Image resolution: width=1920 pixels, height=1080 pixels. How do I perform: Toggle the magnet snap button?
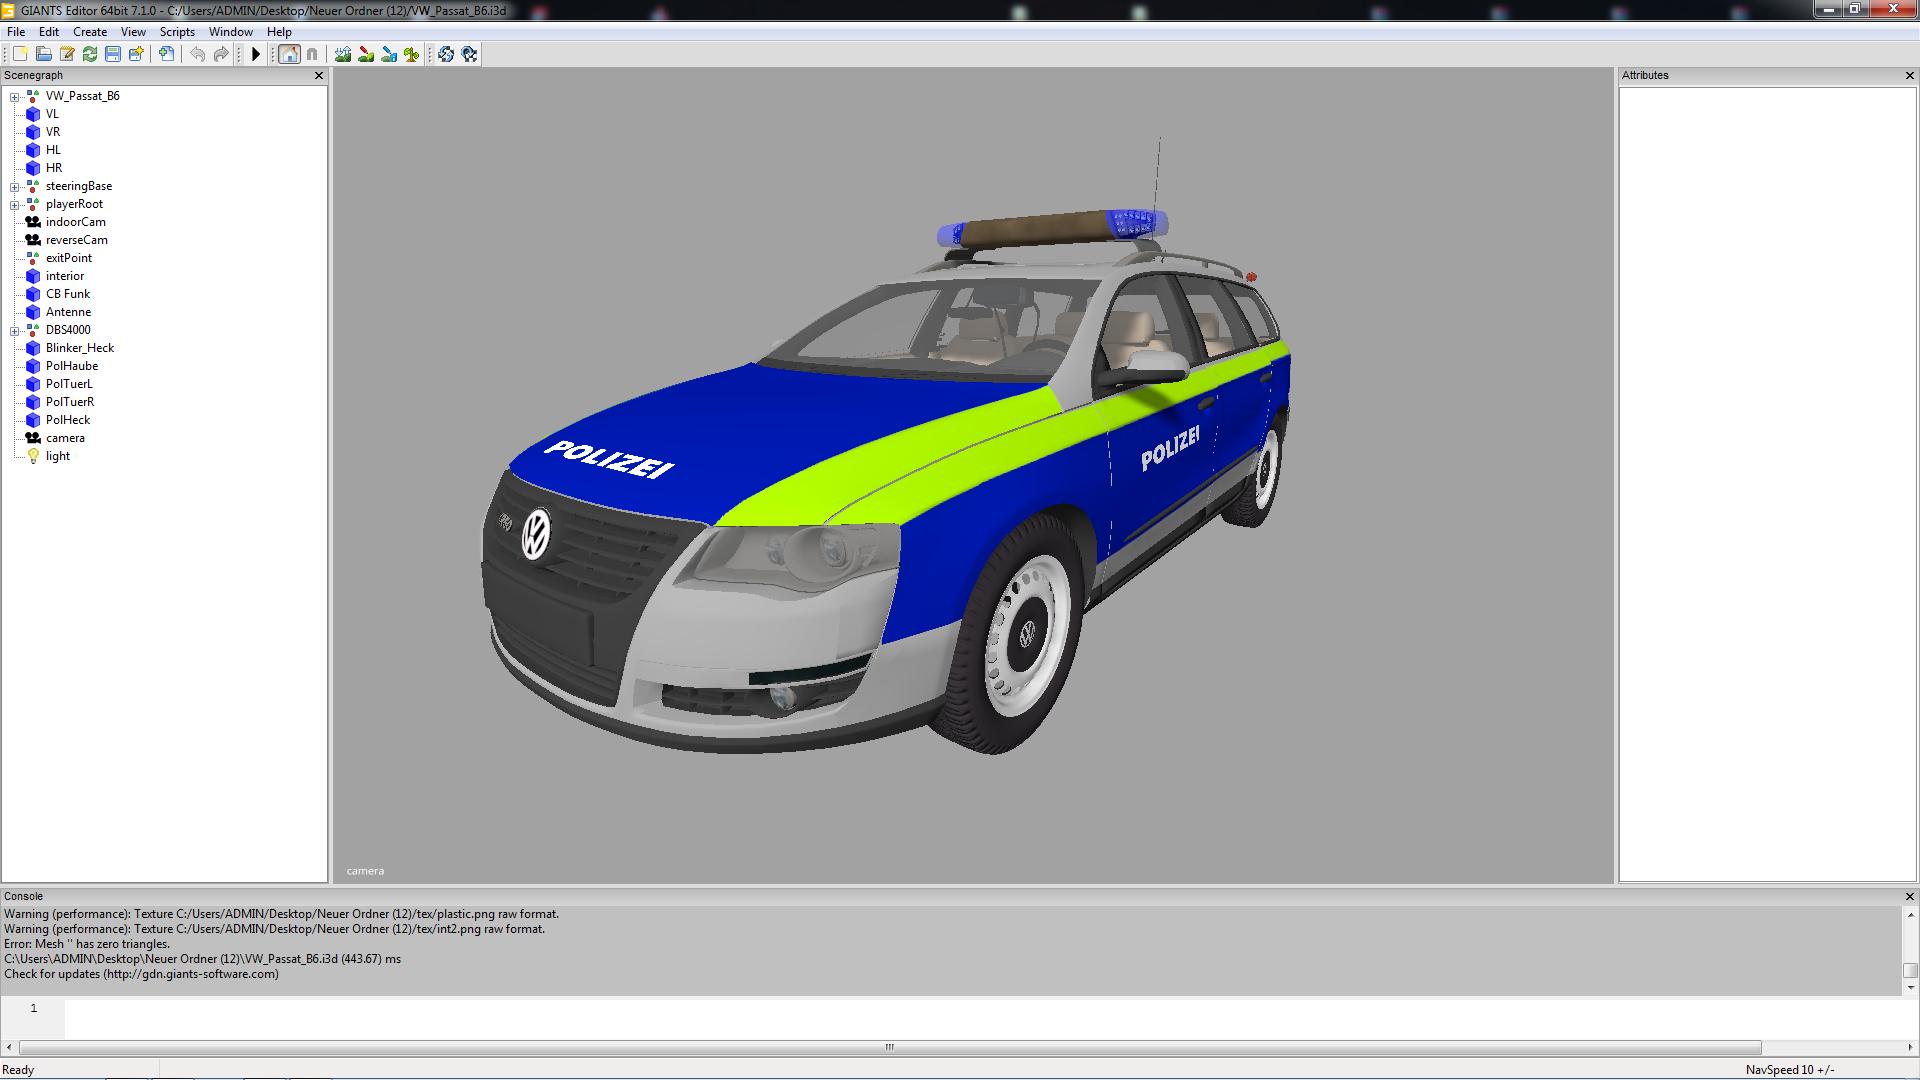coord(312,54)
